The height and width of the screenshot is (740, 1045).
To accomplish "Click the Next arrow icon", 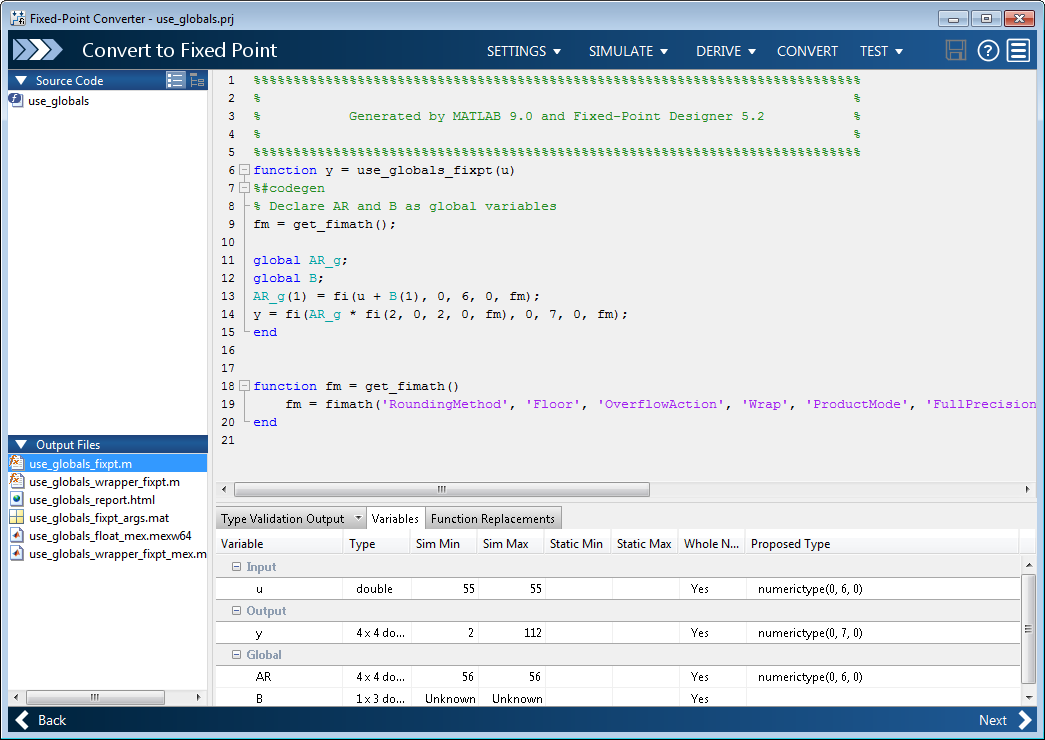I will (1024, 720).
